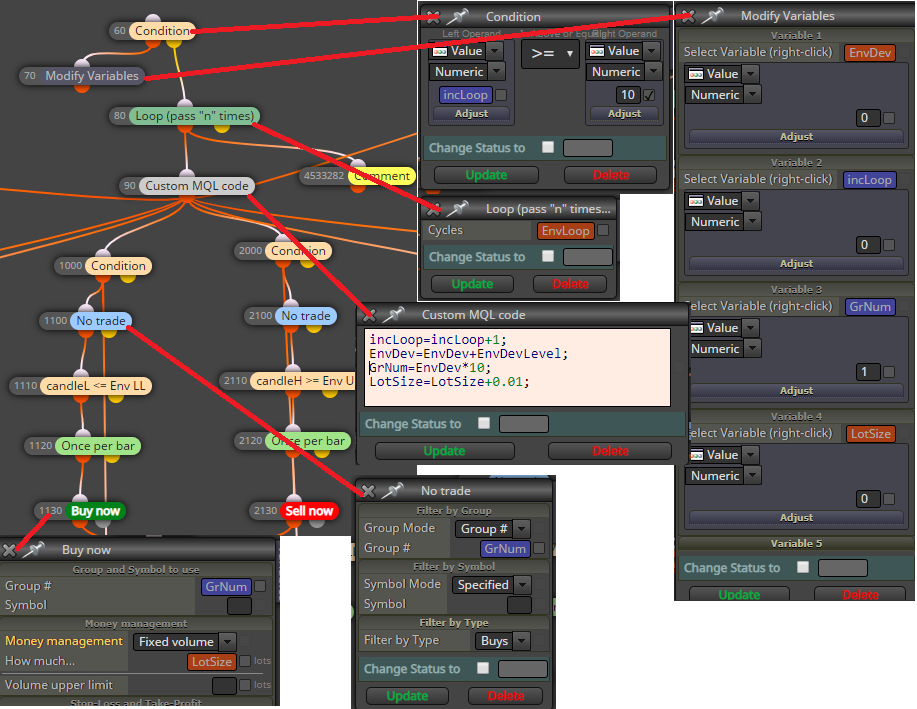
Task: Click Update in the No trade panel
Action: coord(407,696)
